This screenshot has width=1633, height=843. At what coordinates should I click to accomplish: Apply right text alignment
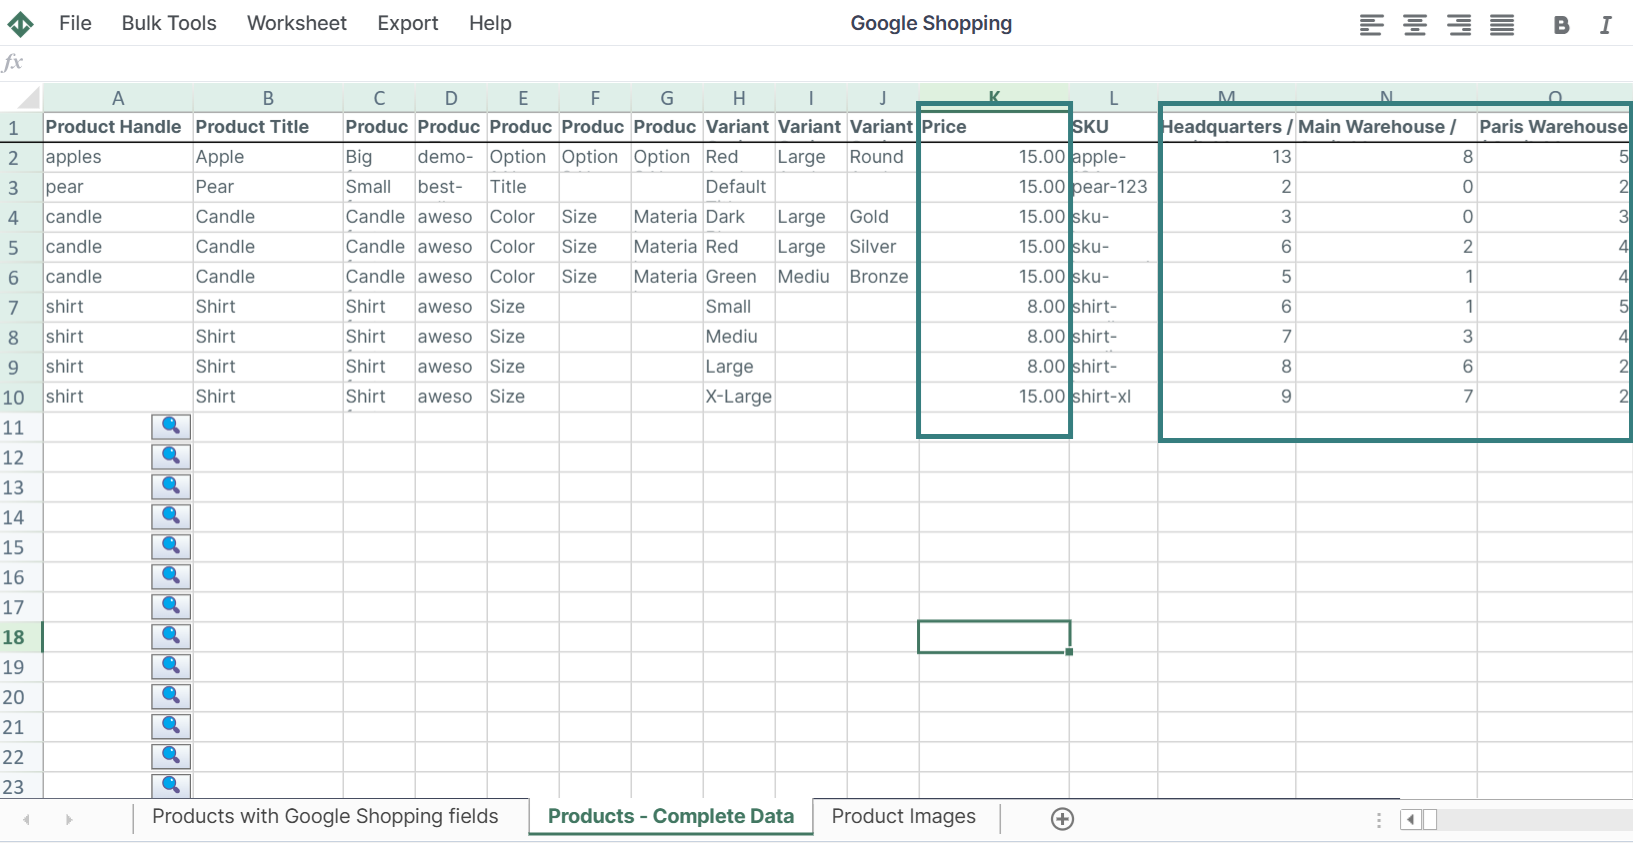coord(1459,25)
